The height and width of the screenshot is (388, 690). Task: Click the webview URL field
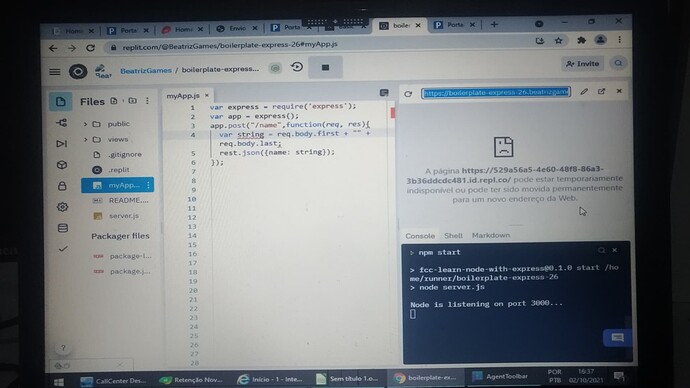coord(496,92)
